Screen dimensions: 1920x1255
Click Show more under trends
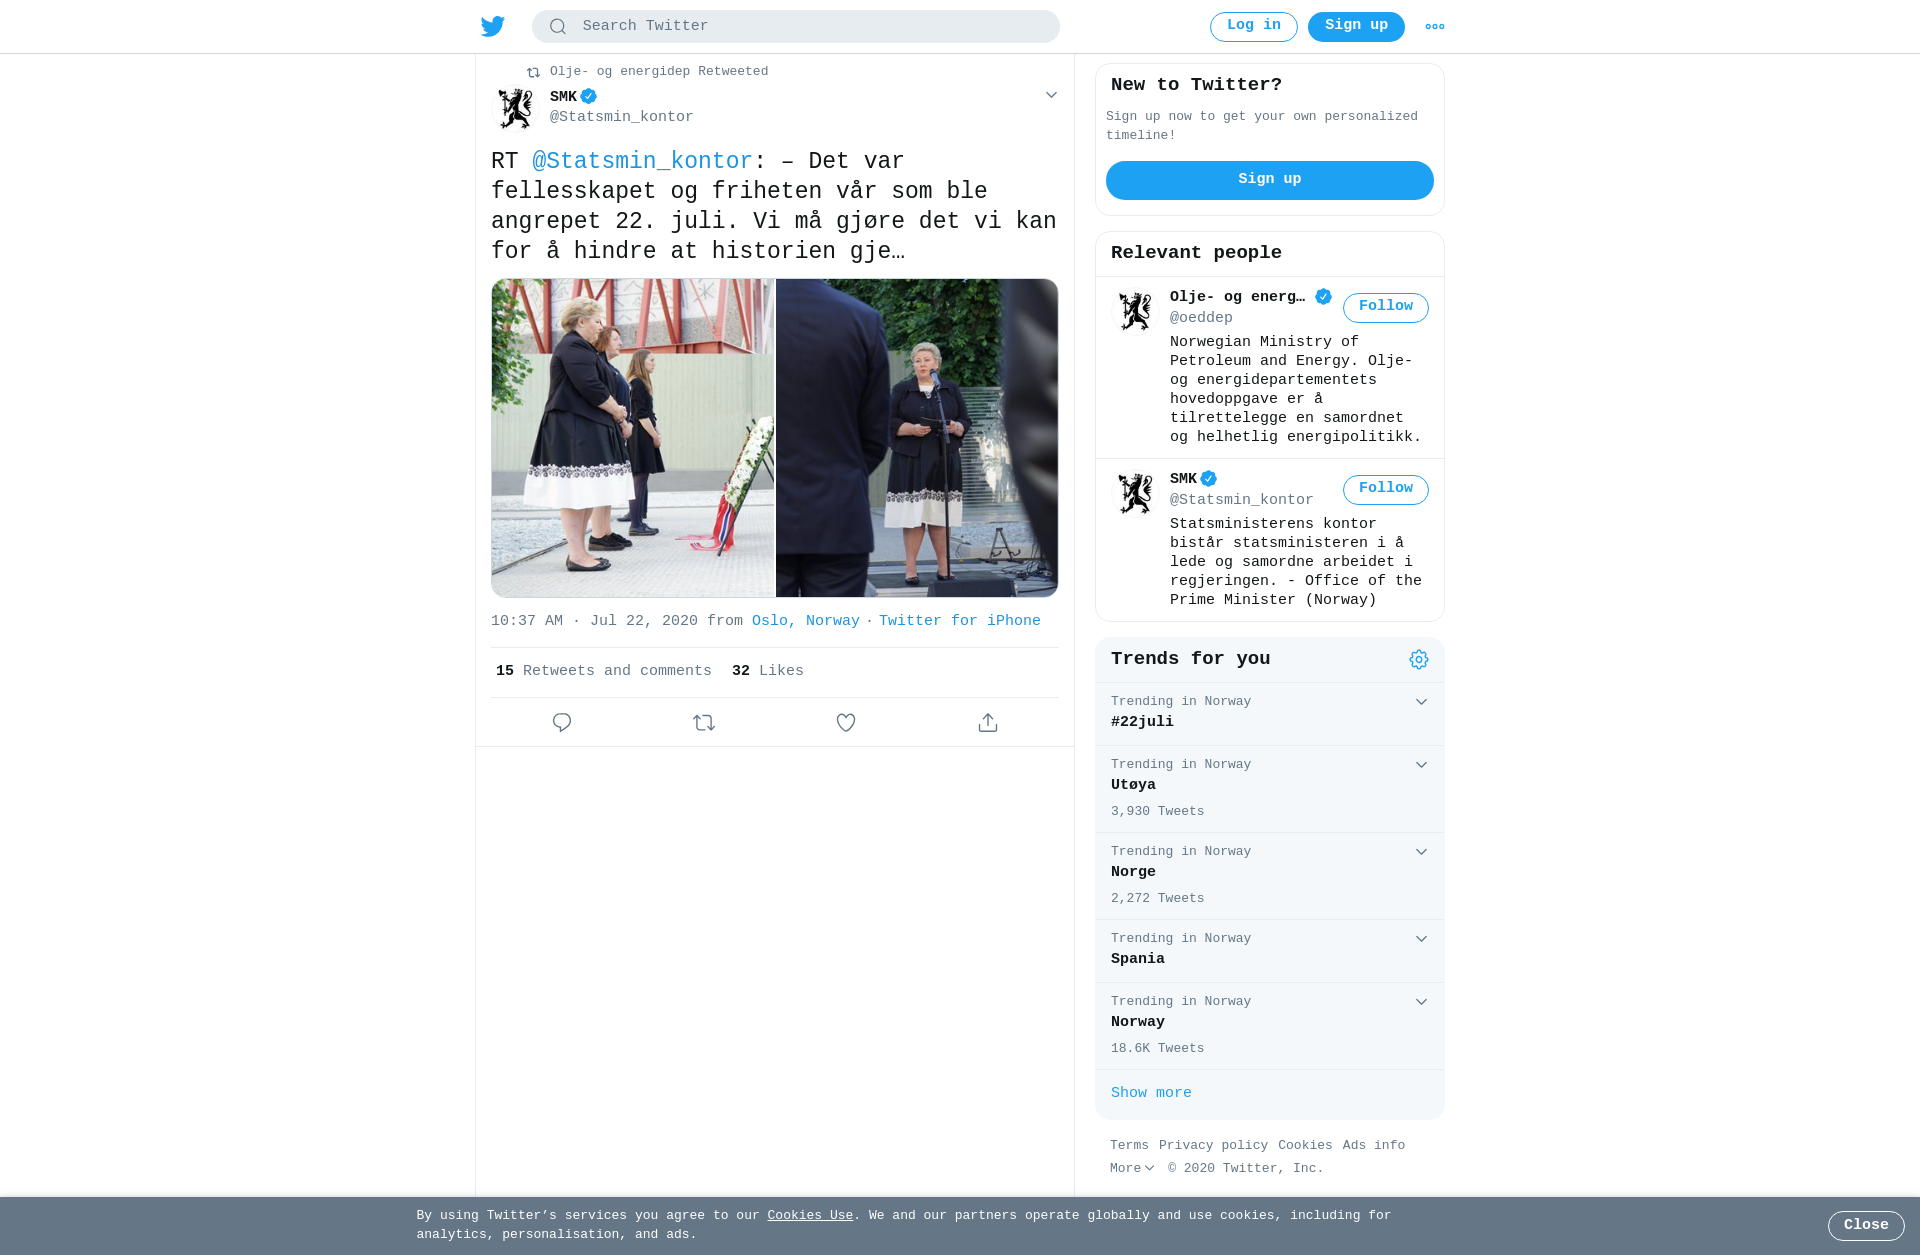click(1151, 1093)
